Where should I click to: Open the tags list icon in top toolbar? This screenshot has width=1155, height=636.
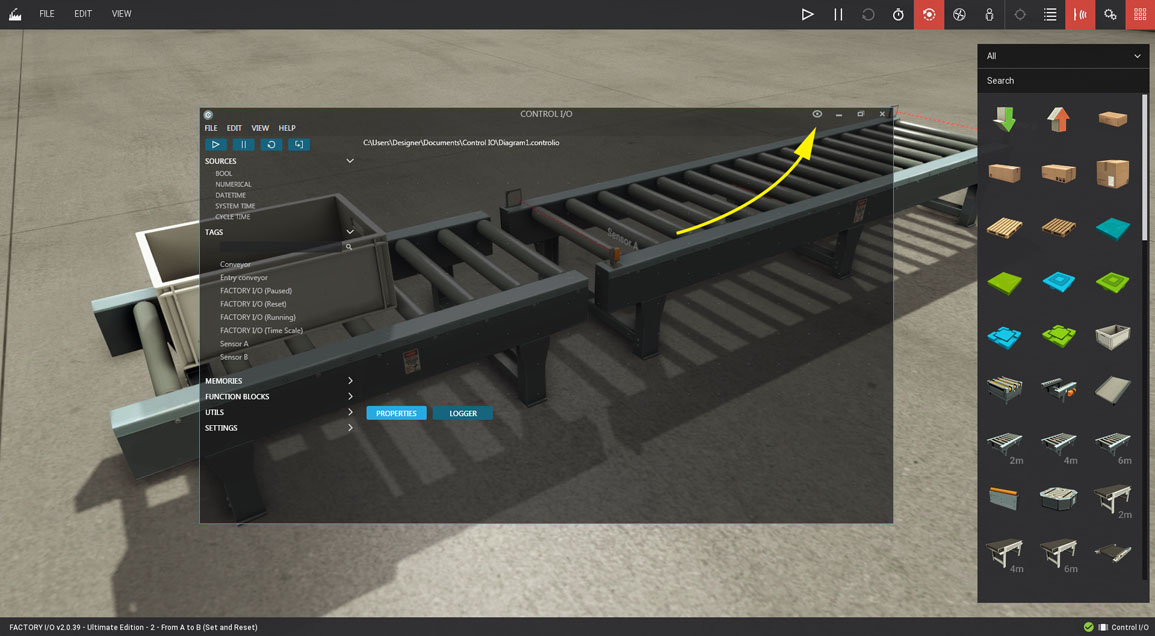pyautogui.click(x=1050, y=14)
